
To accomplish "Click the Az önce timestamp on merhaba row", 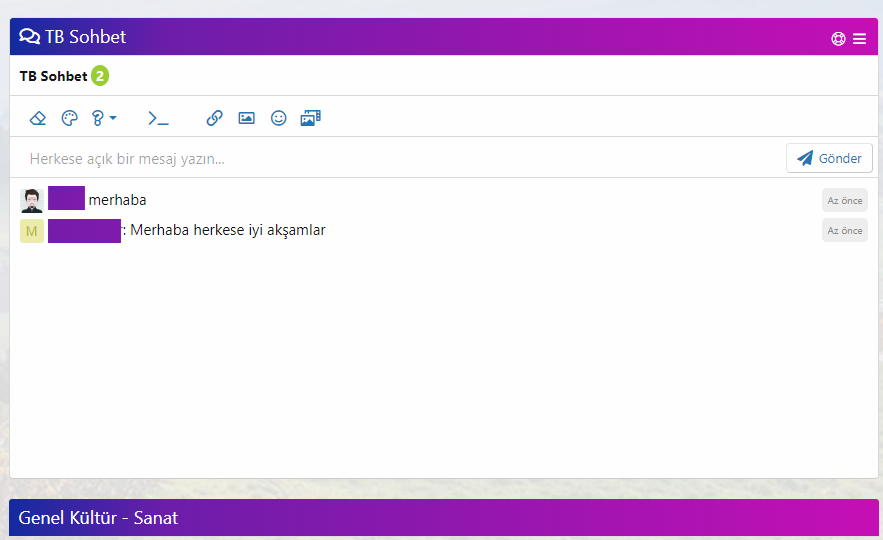I will click(x=845, y=200).
